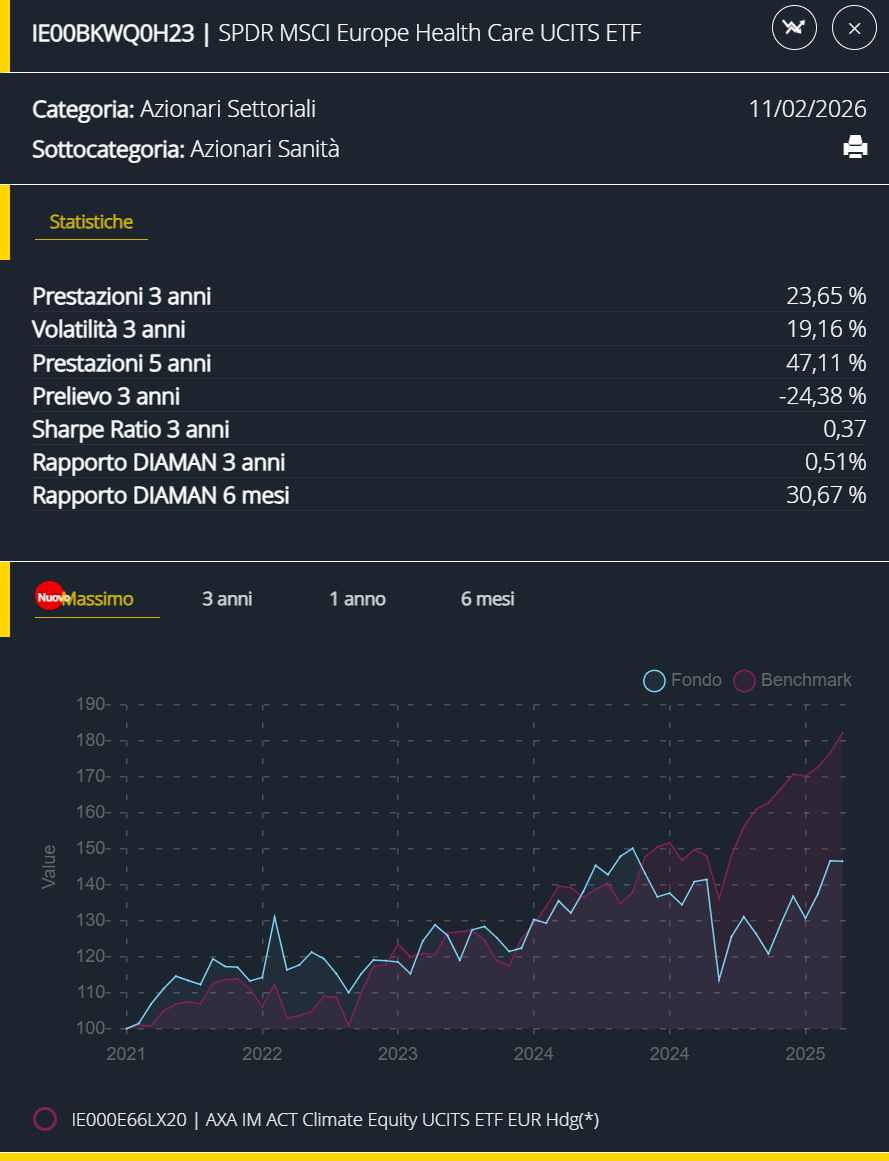Switch the chart to 1 anno

coord(357,599)
